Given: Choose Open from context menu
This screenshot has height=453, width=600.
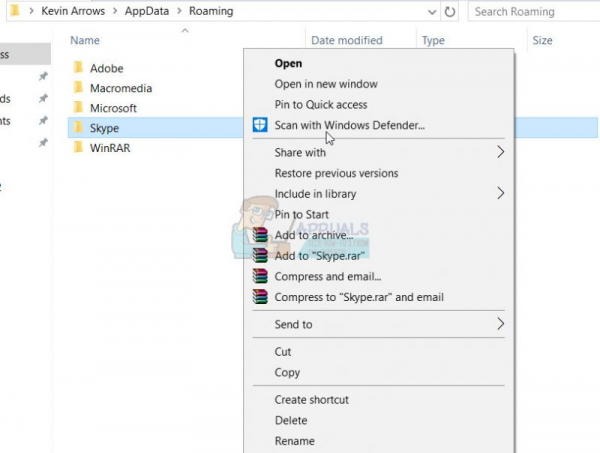Looking at the screenshot, I should 288,64.
